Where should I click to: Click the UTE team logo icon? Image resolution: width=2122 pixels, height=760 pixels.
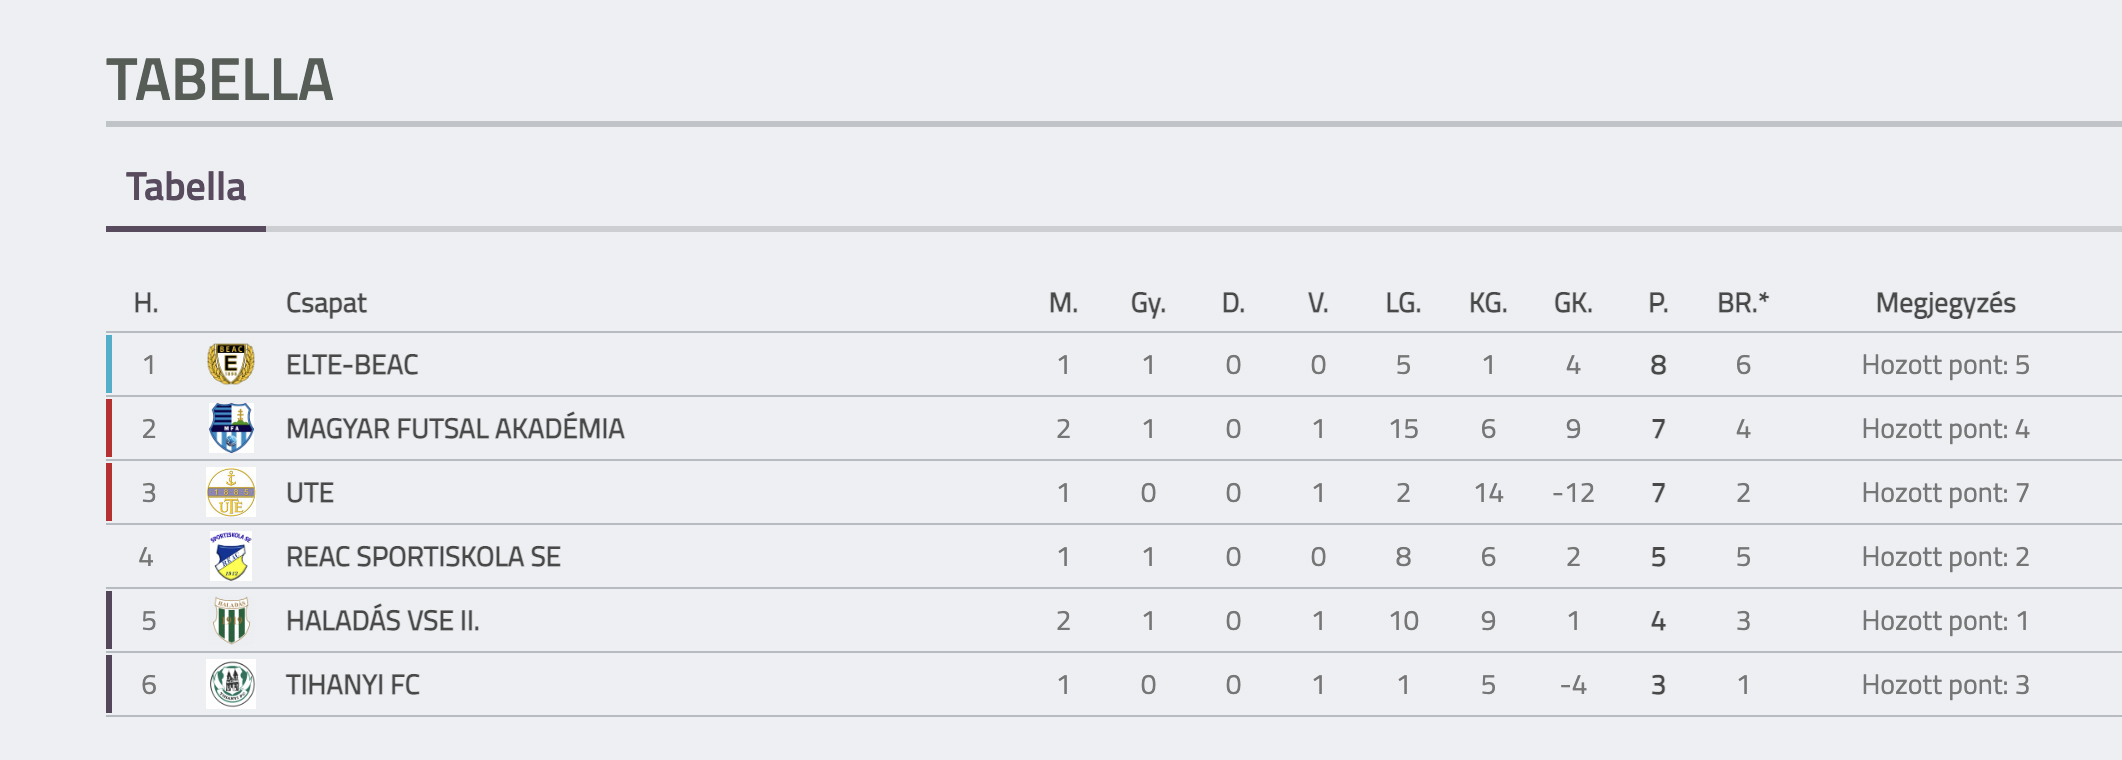click(x=231, y=492)
